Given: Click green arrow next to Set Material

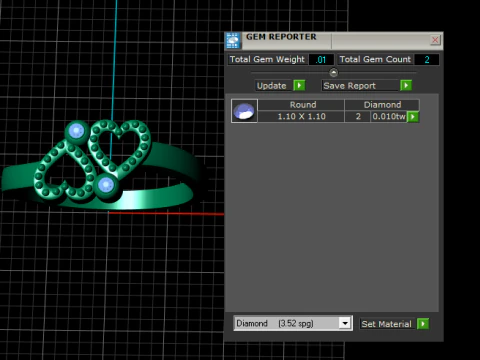Looking at the screenshot, I should 423,324.
